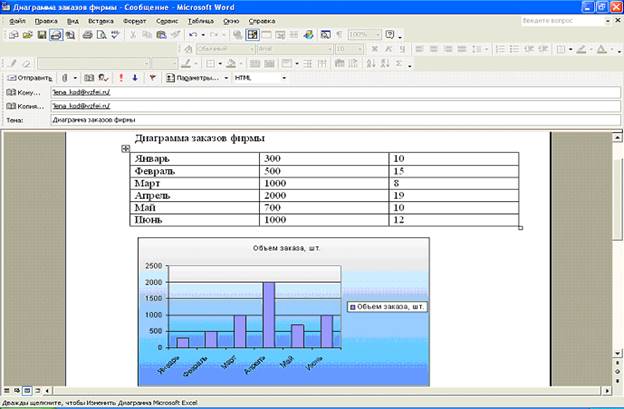Open the Таблица menu
The image size is (624, 409).
tap(200, 20)
